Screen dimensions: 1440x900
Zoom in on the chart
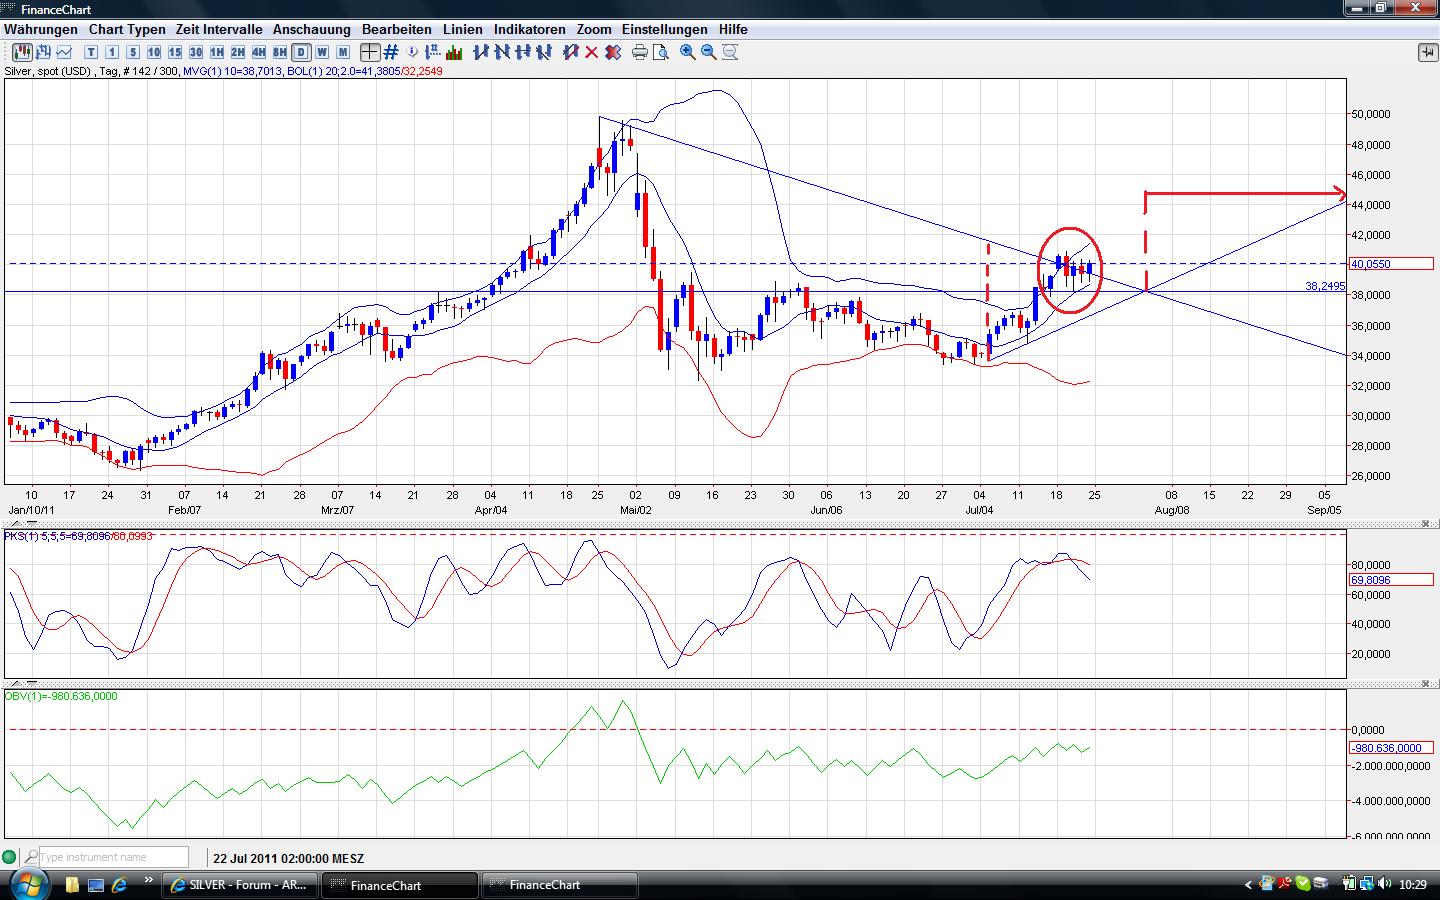click(688, 52)
